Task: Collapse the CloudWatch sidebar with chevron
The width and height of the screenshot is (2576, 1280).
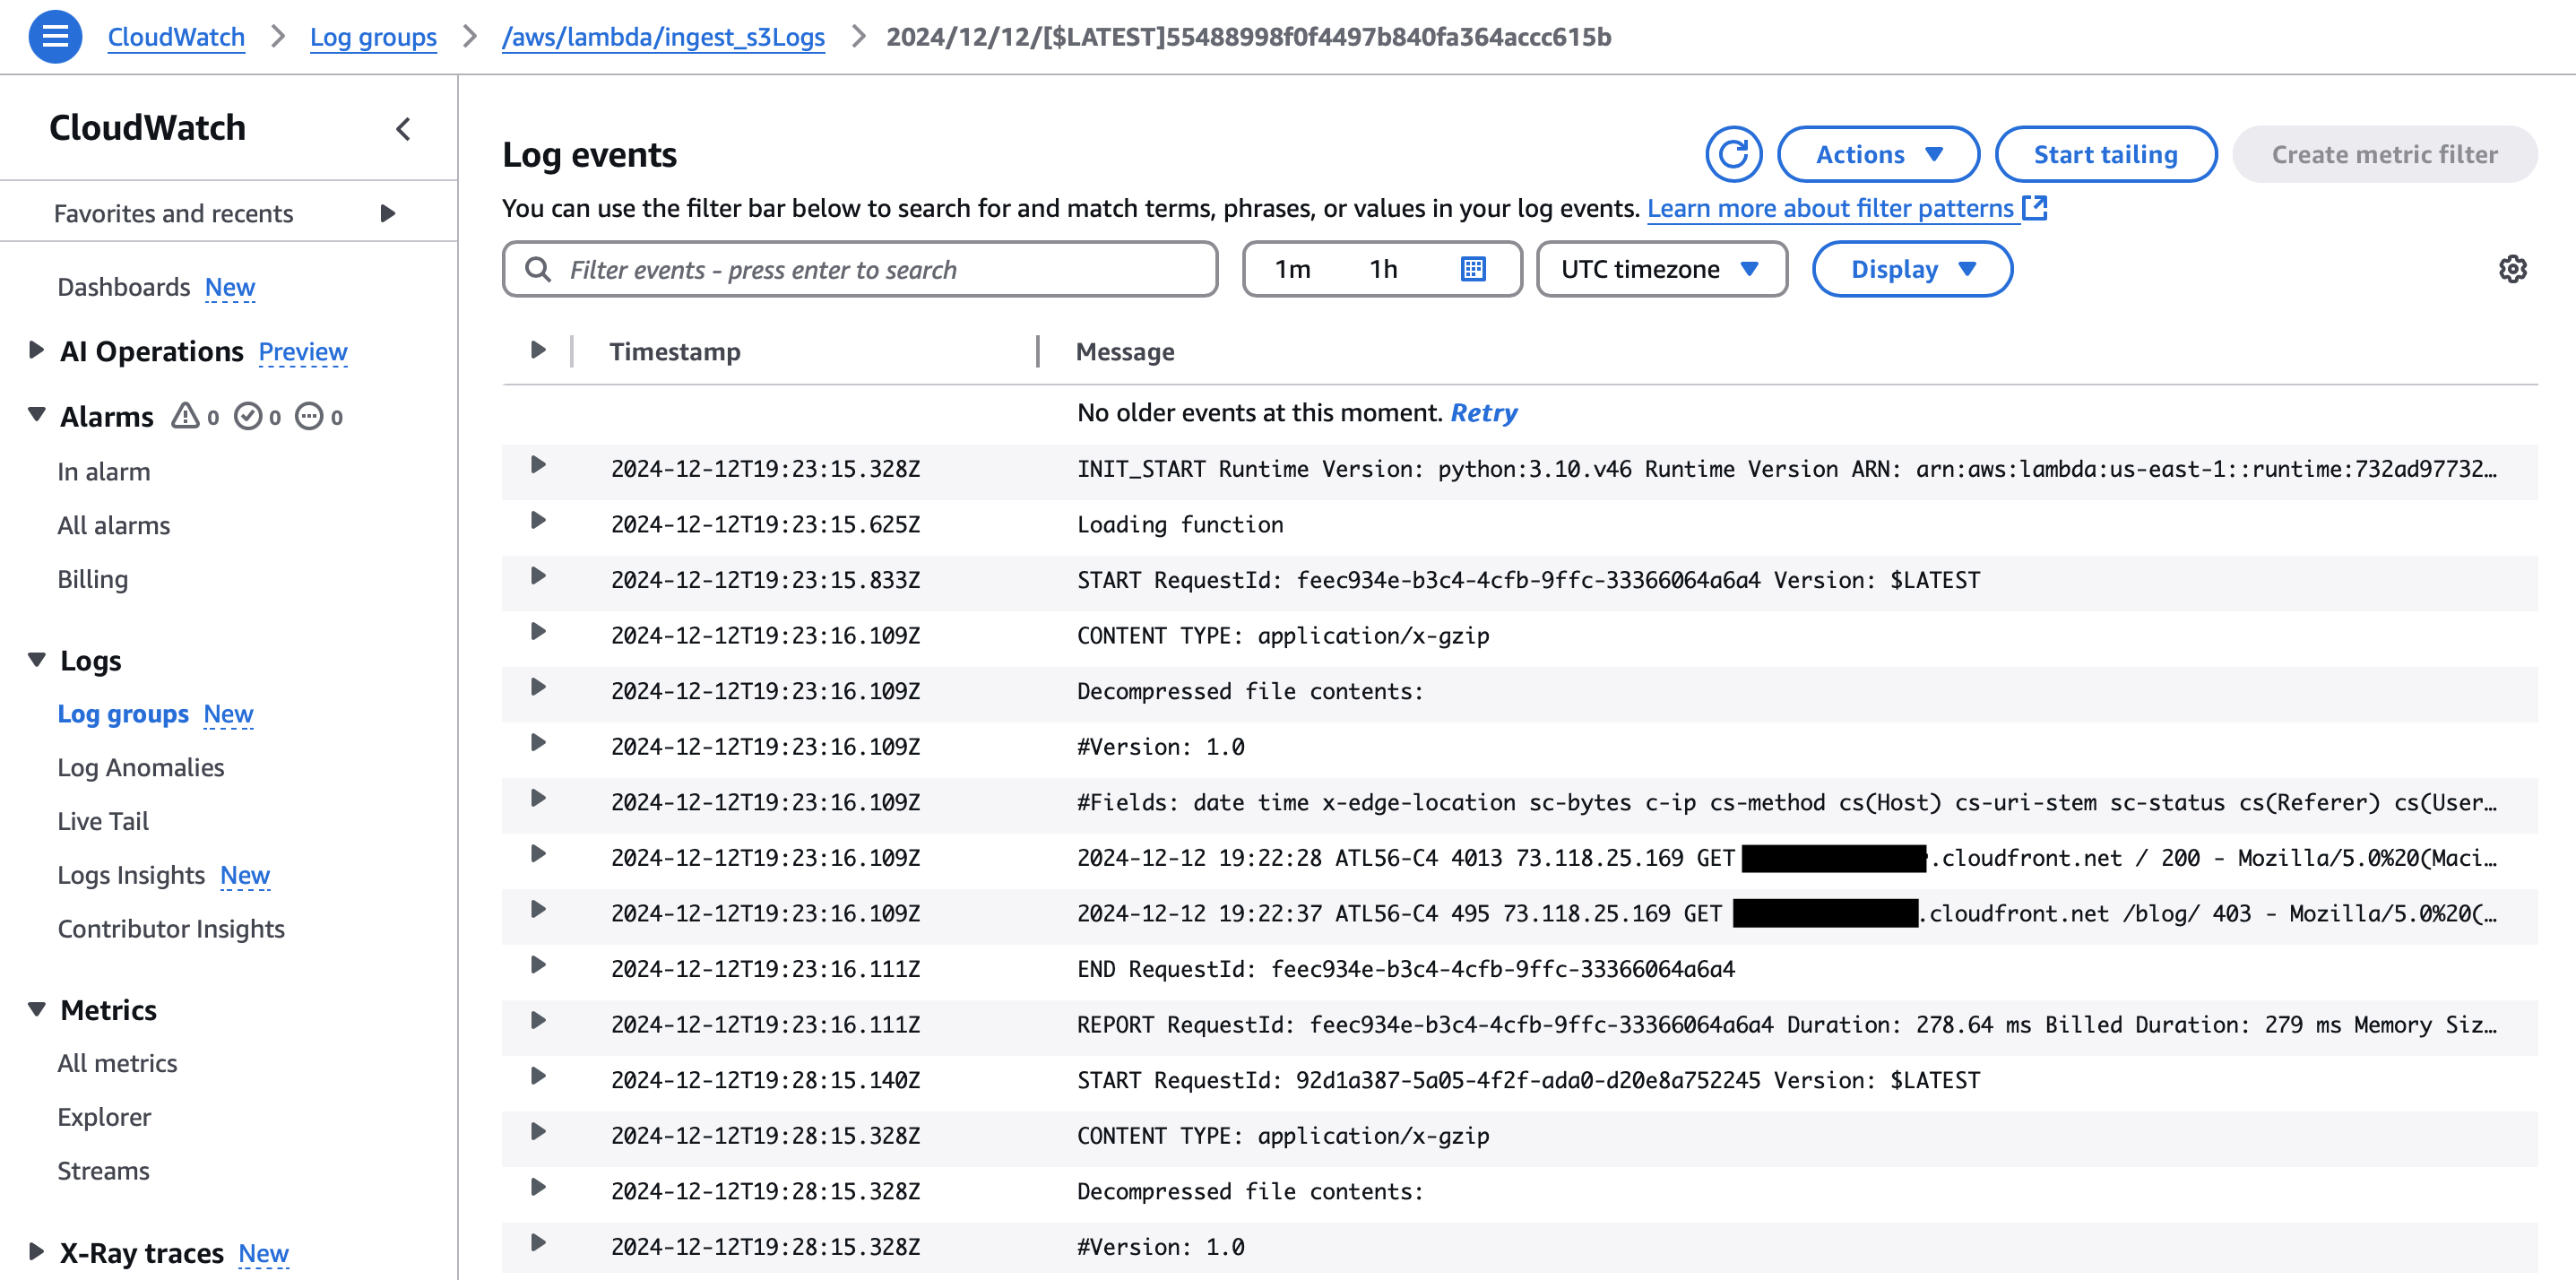Action: point(403,129)
